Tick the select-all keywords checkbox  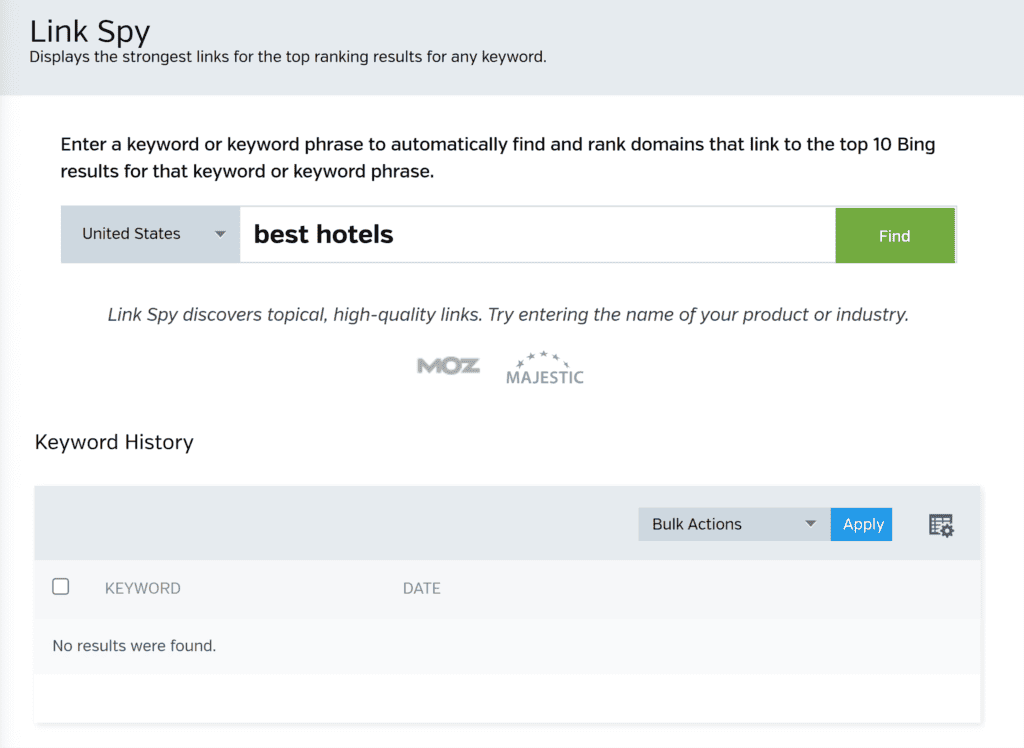pyautogui.click(x=61, y=587)
